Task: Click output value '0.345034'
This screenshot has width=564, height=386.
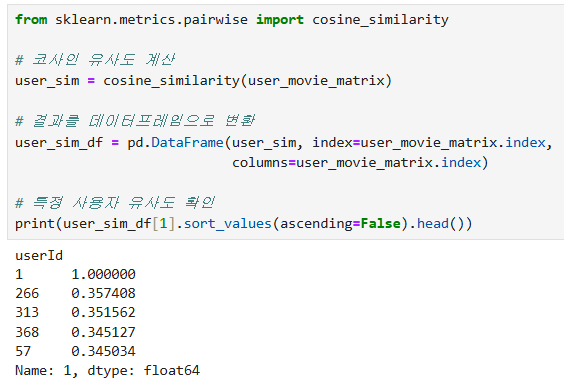Action: (x=103, y=351)
